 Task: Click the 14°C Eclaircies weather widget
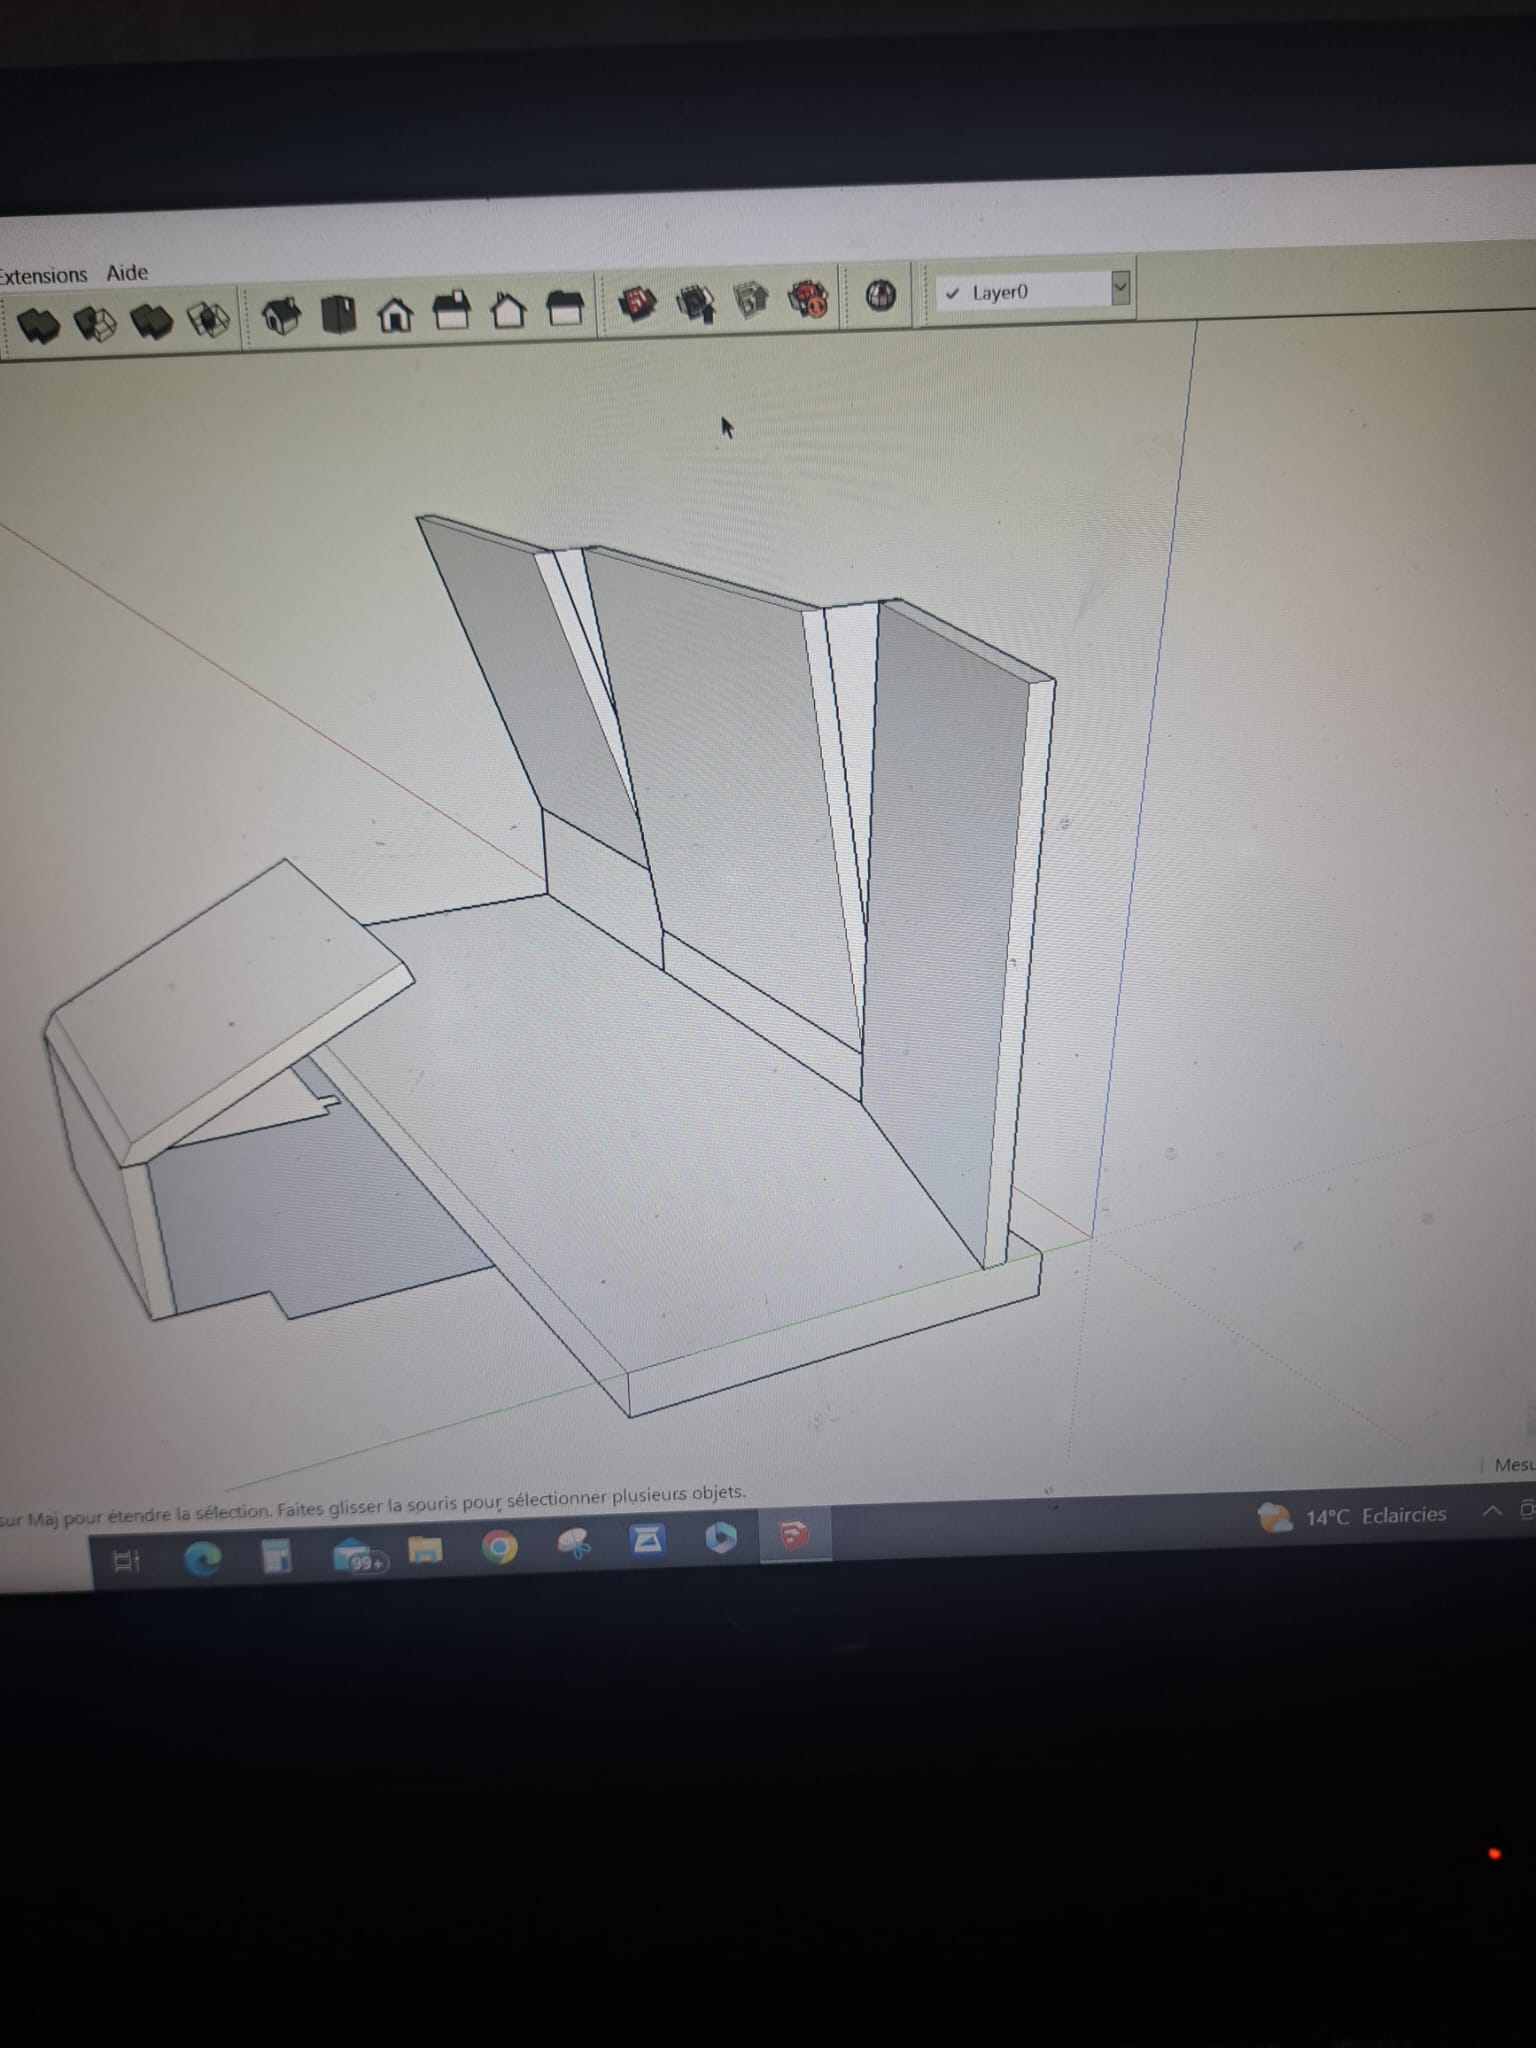pos(1352,1517)
